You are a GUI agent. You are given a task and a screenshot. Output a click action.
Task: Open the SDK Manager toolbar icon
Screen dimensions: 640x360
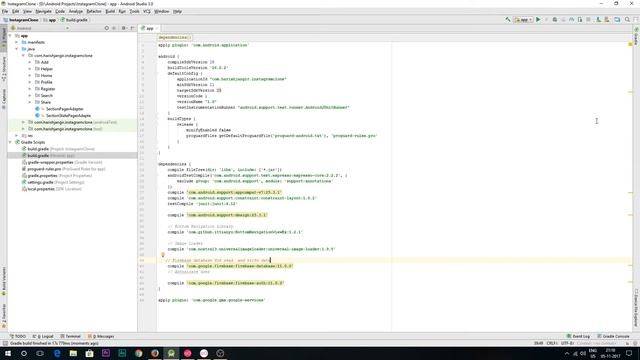click(607, 20)
